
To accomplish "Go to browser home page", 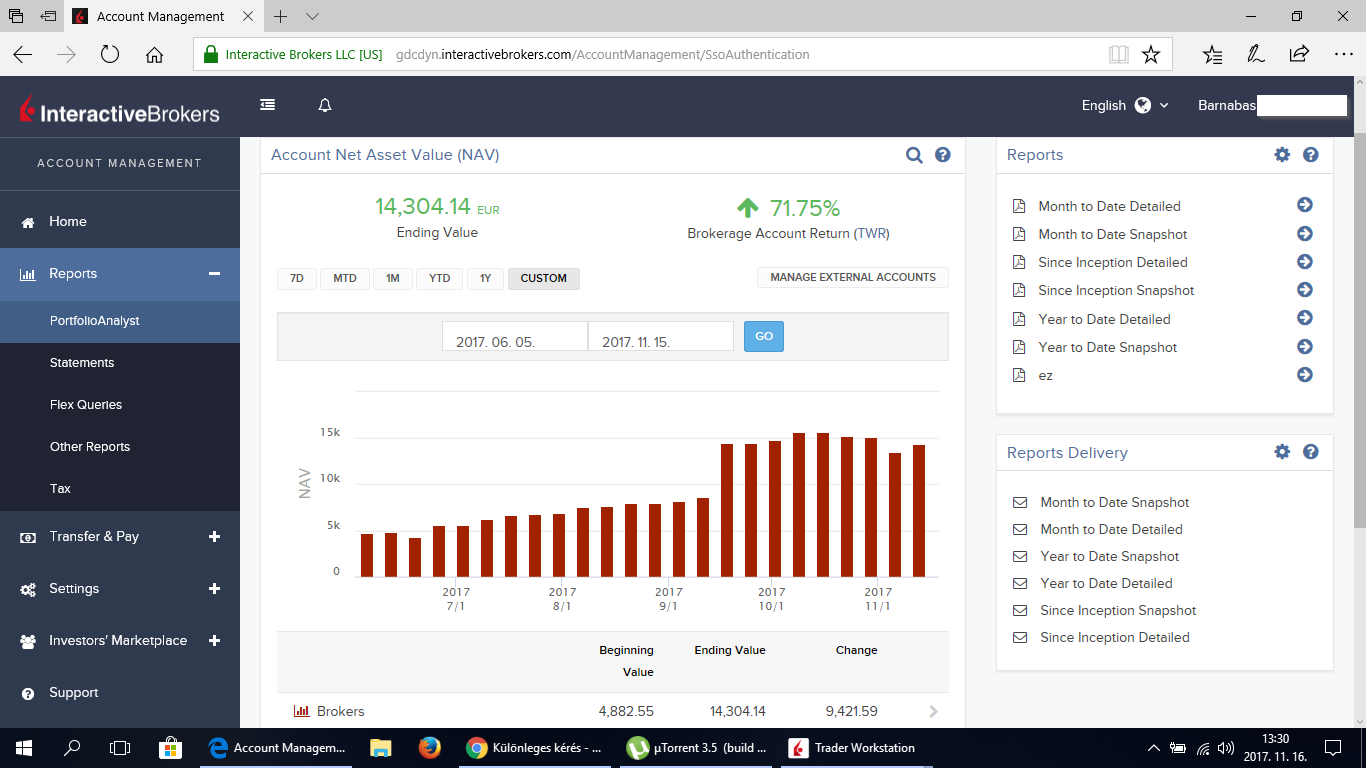I will coord(154,55).
